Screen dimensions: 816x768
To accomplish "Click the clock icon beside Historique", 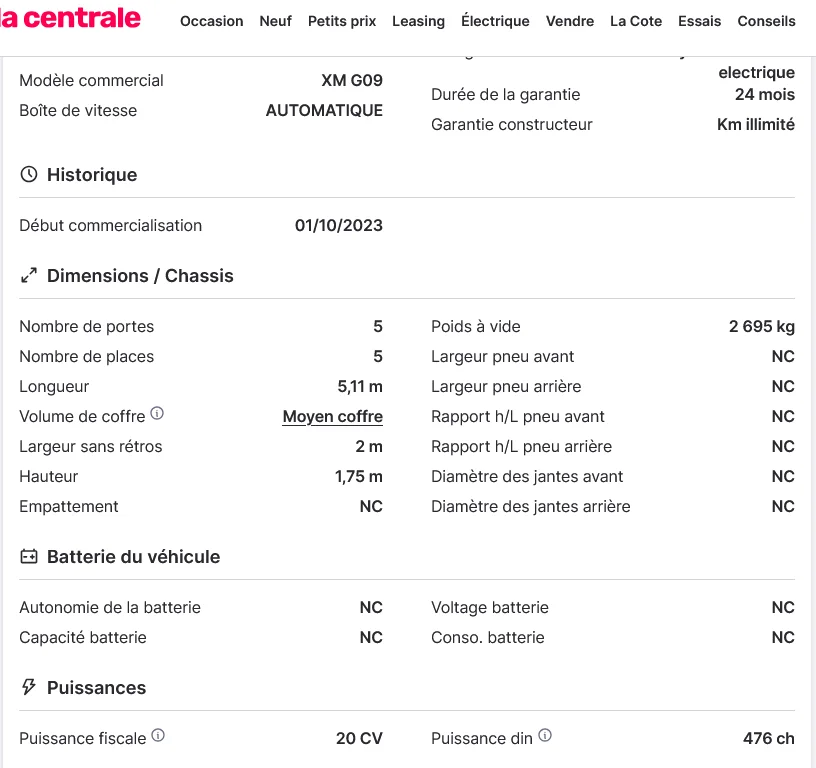I will click(29, 174).
